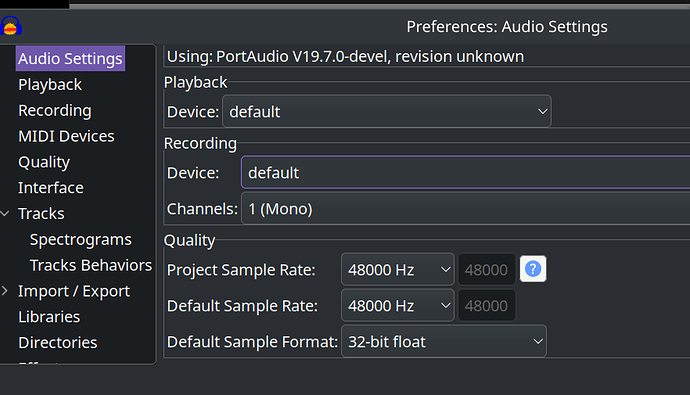This screenshot has height=395, width=690.
Task: Select Audio Settings in the sidebar
Action: (x=70, y=59)
